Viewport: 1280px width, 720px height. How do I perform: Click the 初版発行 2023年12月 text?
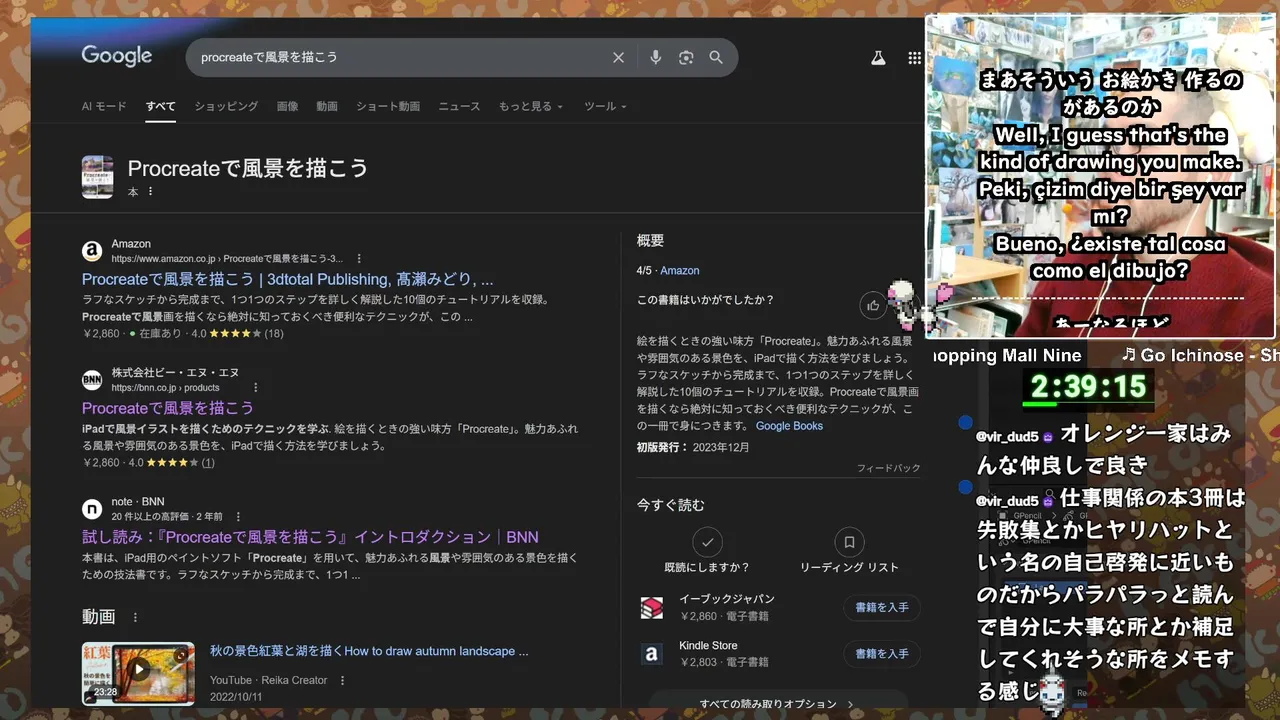693,447
